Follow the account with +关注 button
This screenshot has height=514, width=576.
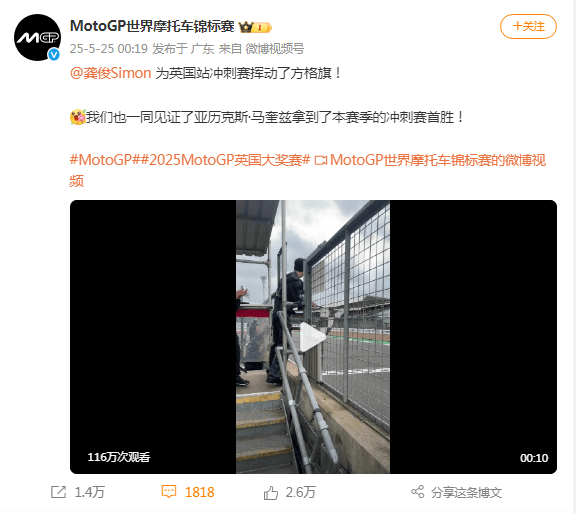coord(528,26)
